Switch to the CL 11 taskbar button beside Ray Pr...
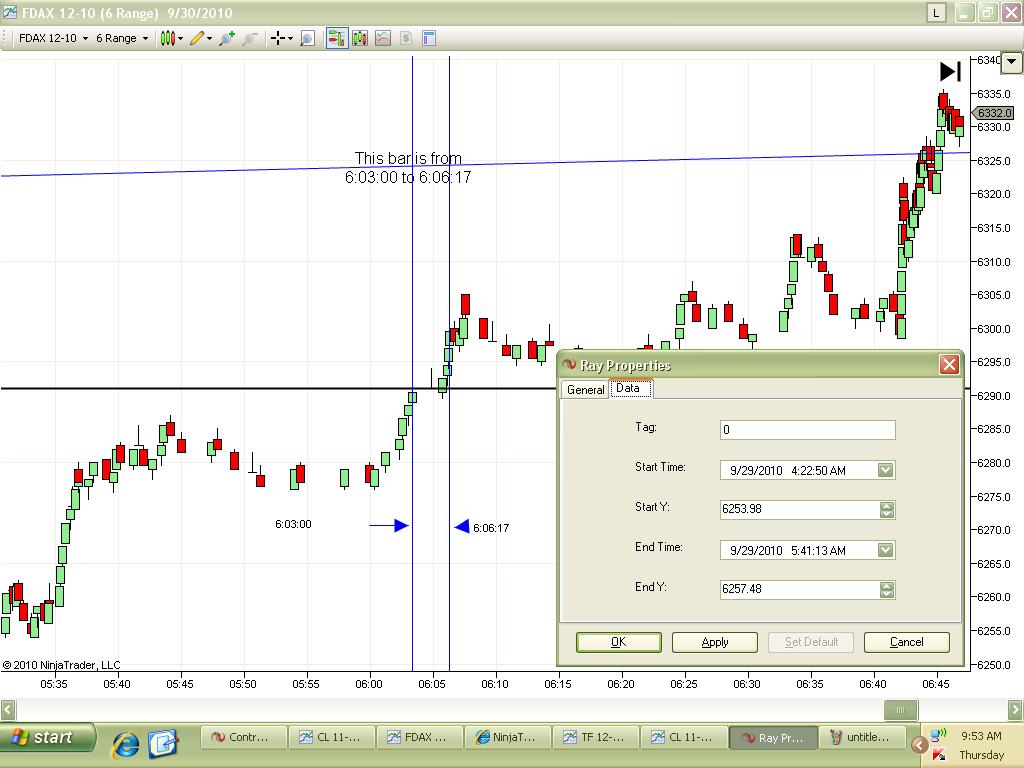 [684, 737]
